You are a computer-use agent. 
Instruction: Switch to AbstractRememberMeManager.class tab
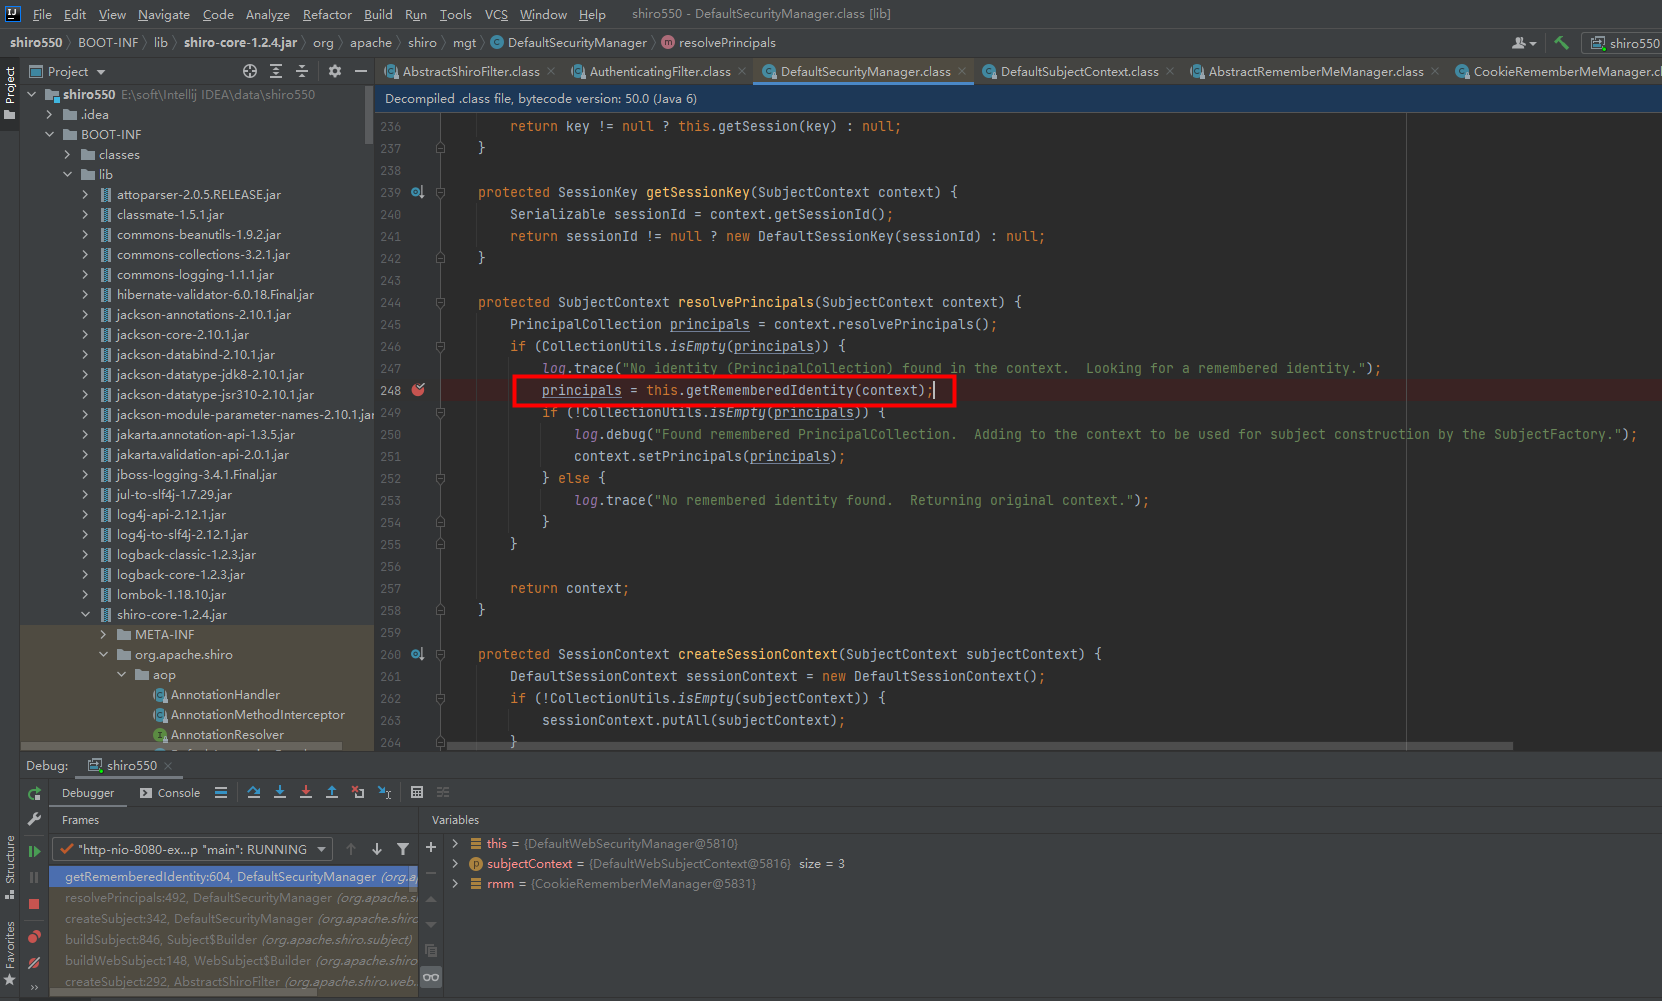pos(1315,71)
